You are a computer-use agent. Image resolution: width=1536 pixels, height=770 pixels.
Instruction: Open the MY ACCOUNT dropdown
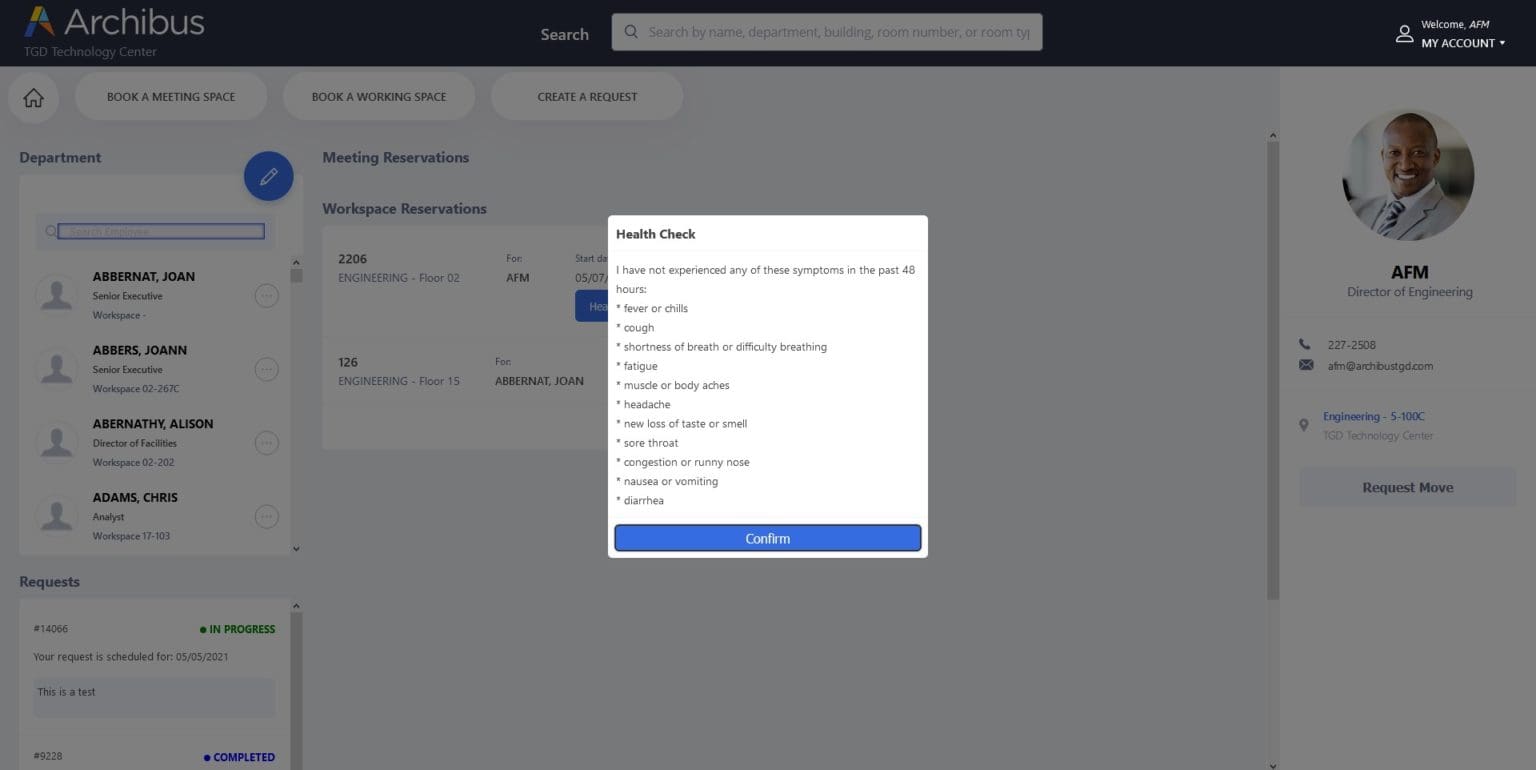[1461, 43]
